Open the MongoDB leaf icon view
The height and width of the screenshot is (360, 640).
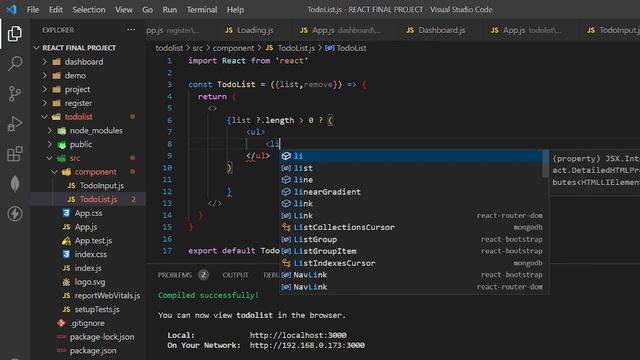(x=15, y=184)
